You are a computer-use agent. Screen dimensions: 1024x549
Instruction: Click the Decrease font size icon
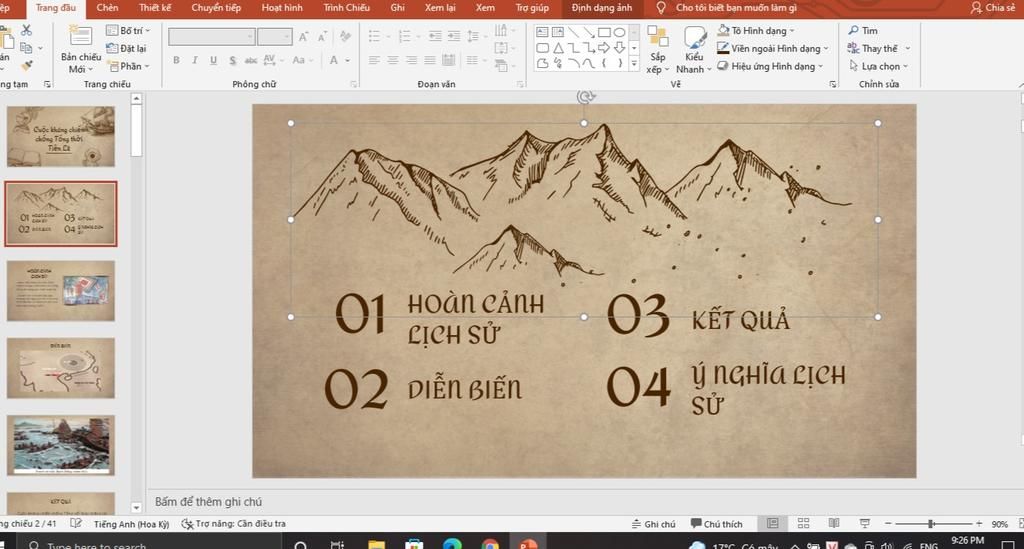coord(322,37)
